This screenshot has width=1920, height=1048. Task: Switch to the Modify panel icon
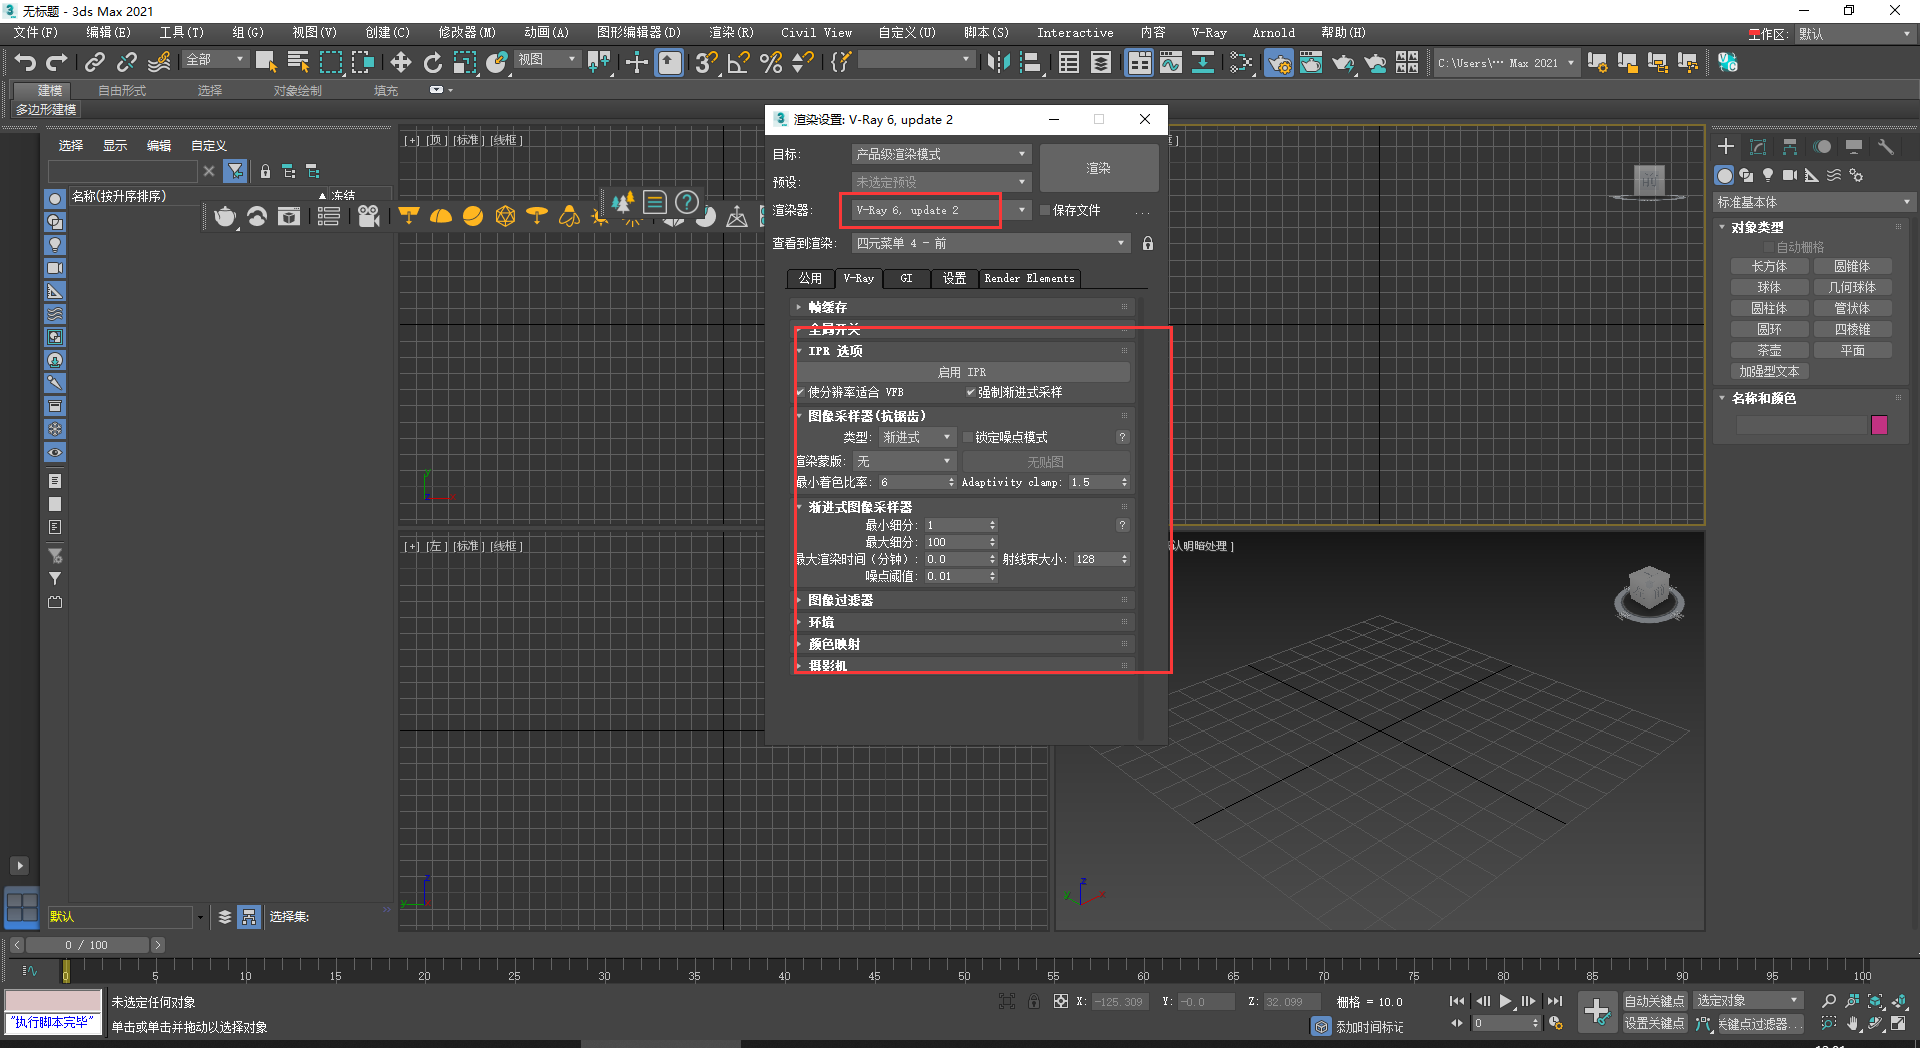click(x=1757, y=146)
